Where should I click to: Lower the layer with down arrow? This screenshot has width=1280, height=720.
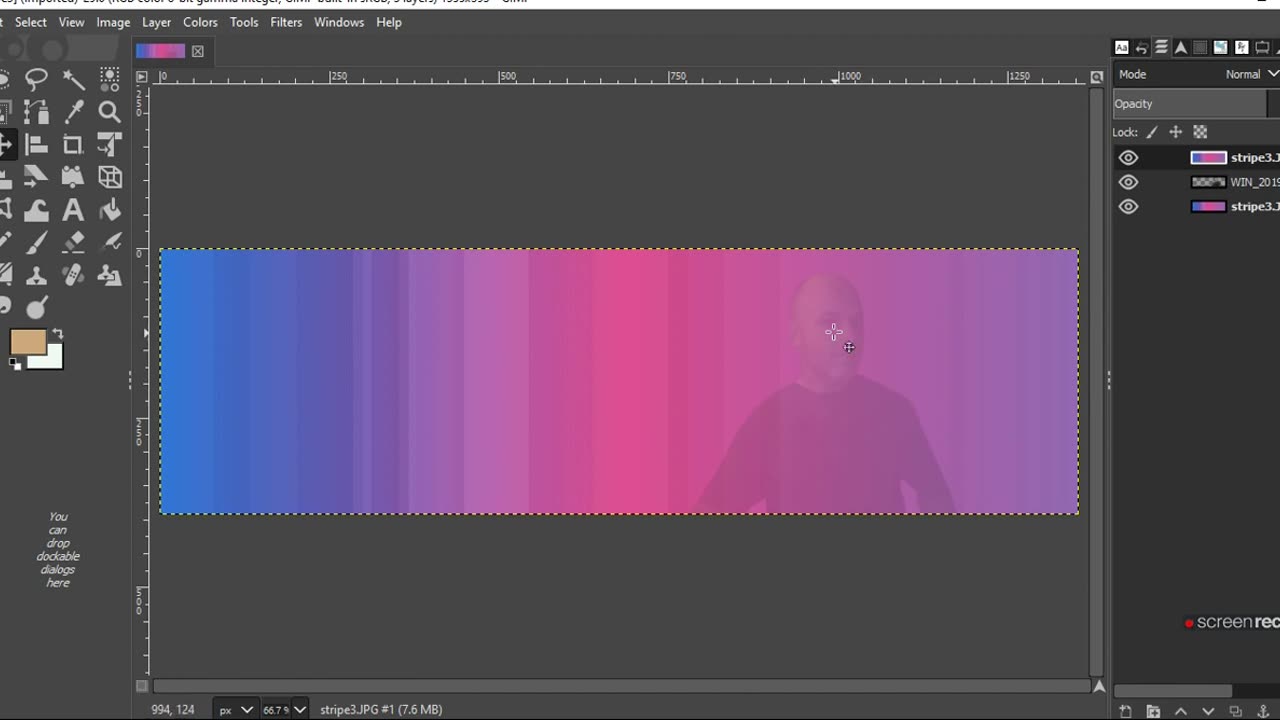point(1208,711)
